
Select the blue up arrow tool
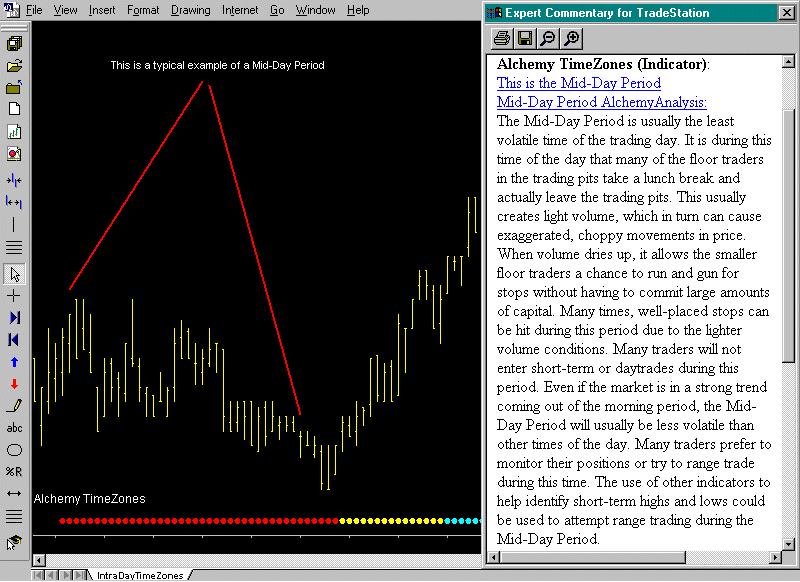pyautogui.click(x=14, y=362)
